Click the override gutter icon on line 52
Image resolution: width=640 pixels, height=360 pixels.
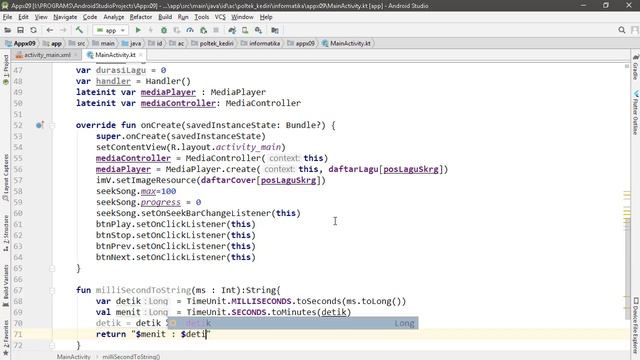(x=40, y=125)
